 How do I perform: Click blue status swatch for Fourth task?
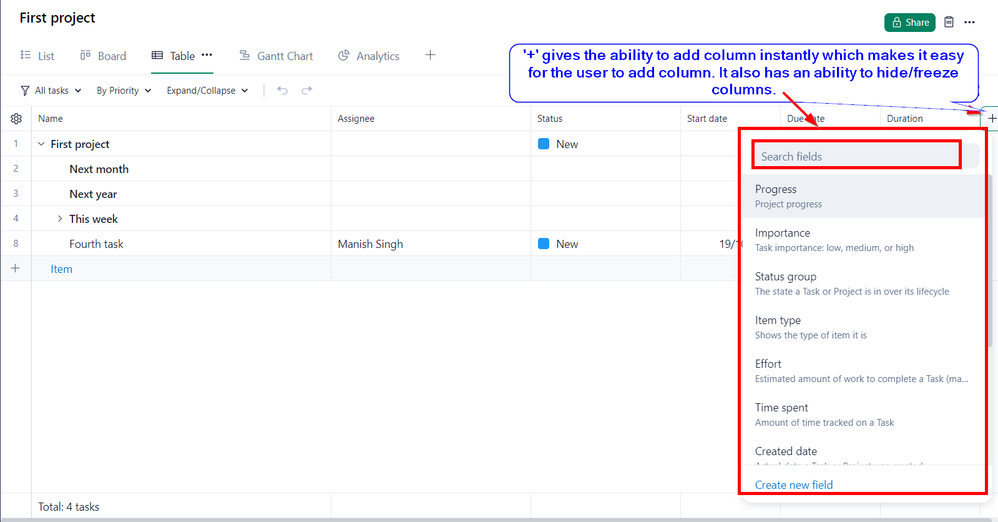[544, 244]
